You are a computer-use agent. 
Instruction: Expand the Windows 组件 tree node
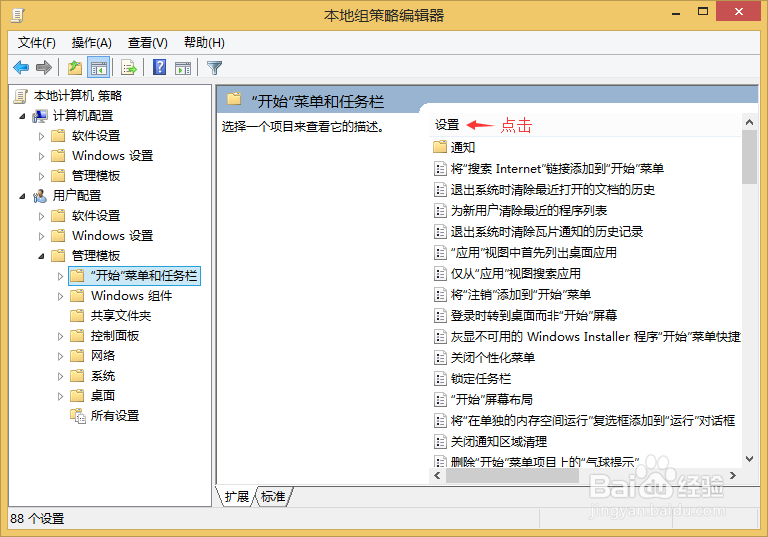[x=60, y=296]
